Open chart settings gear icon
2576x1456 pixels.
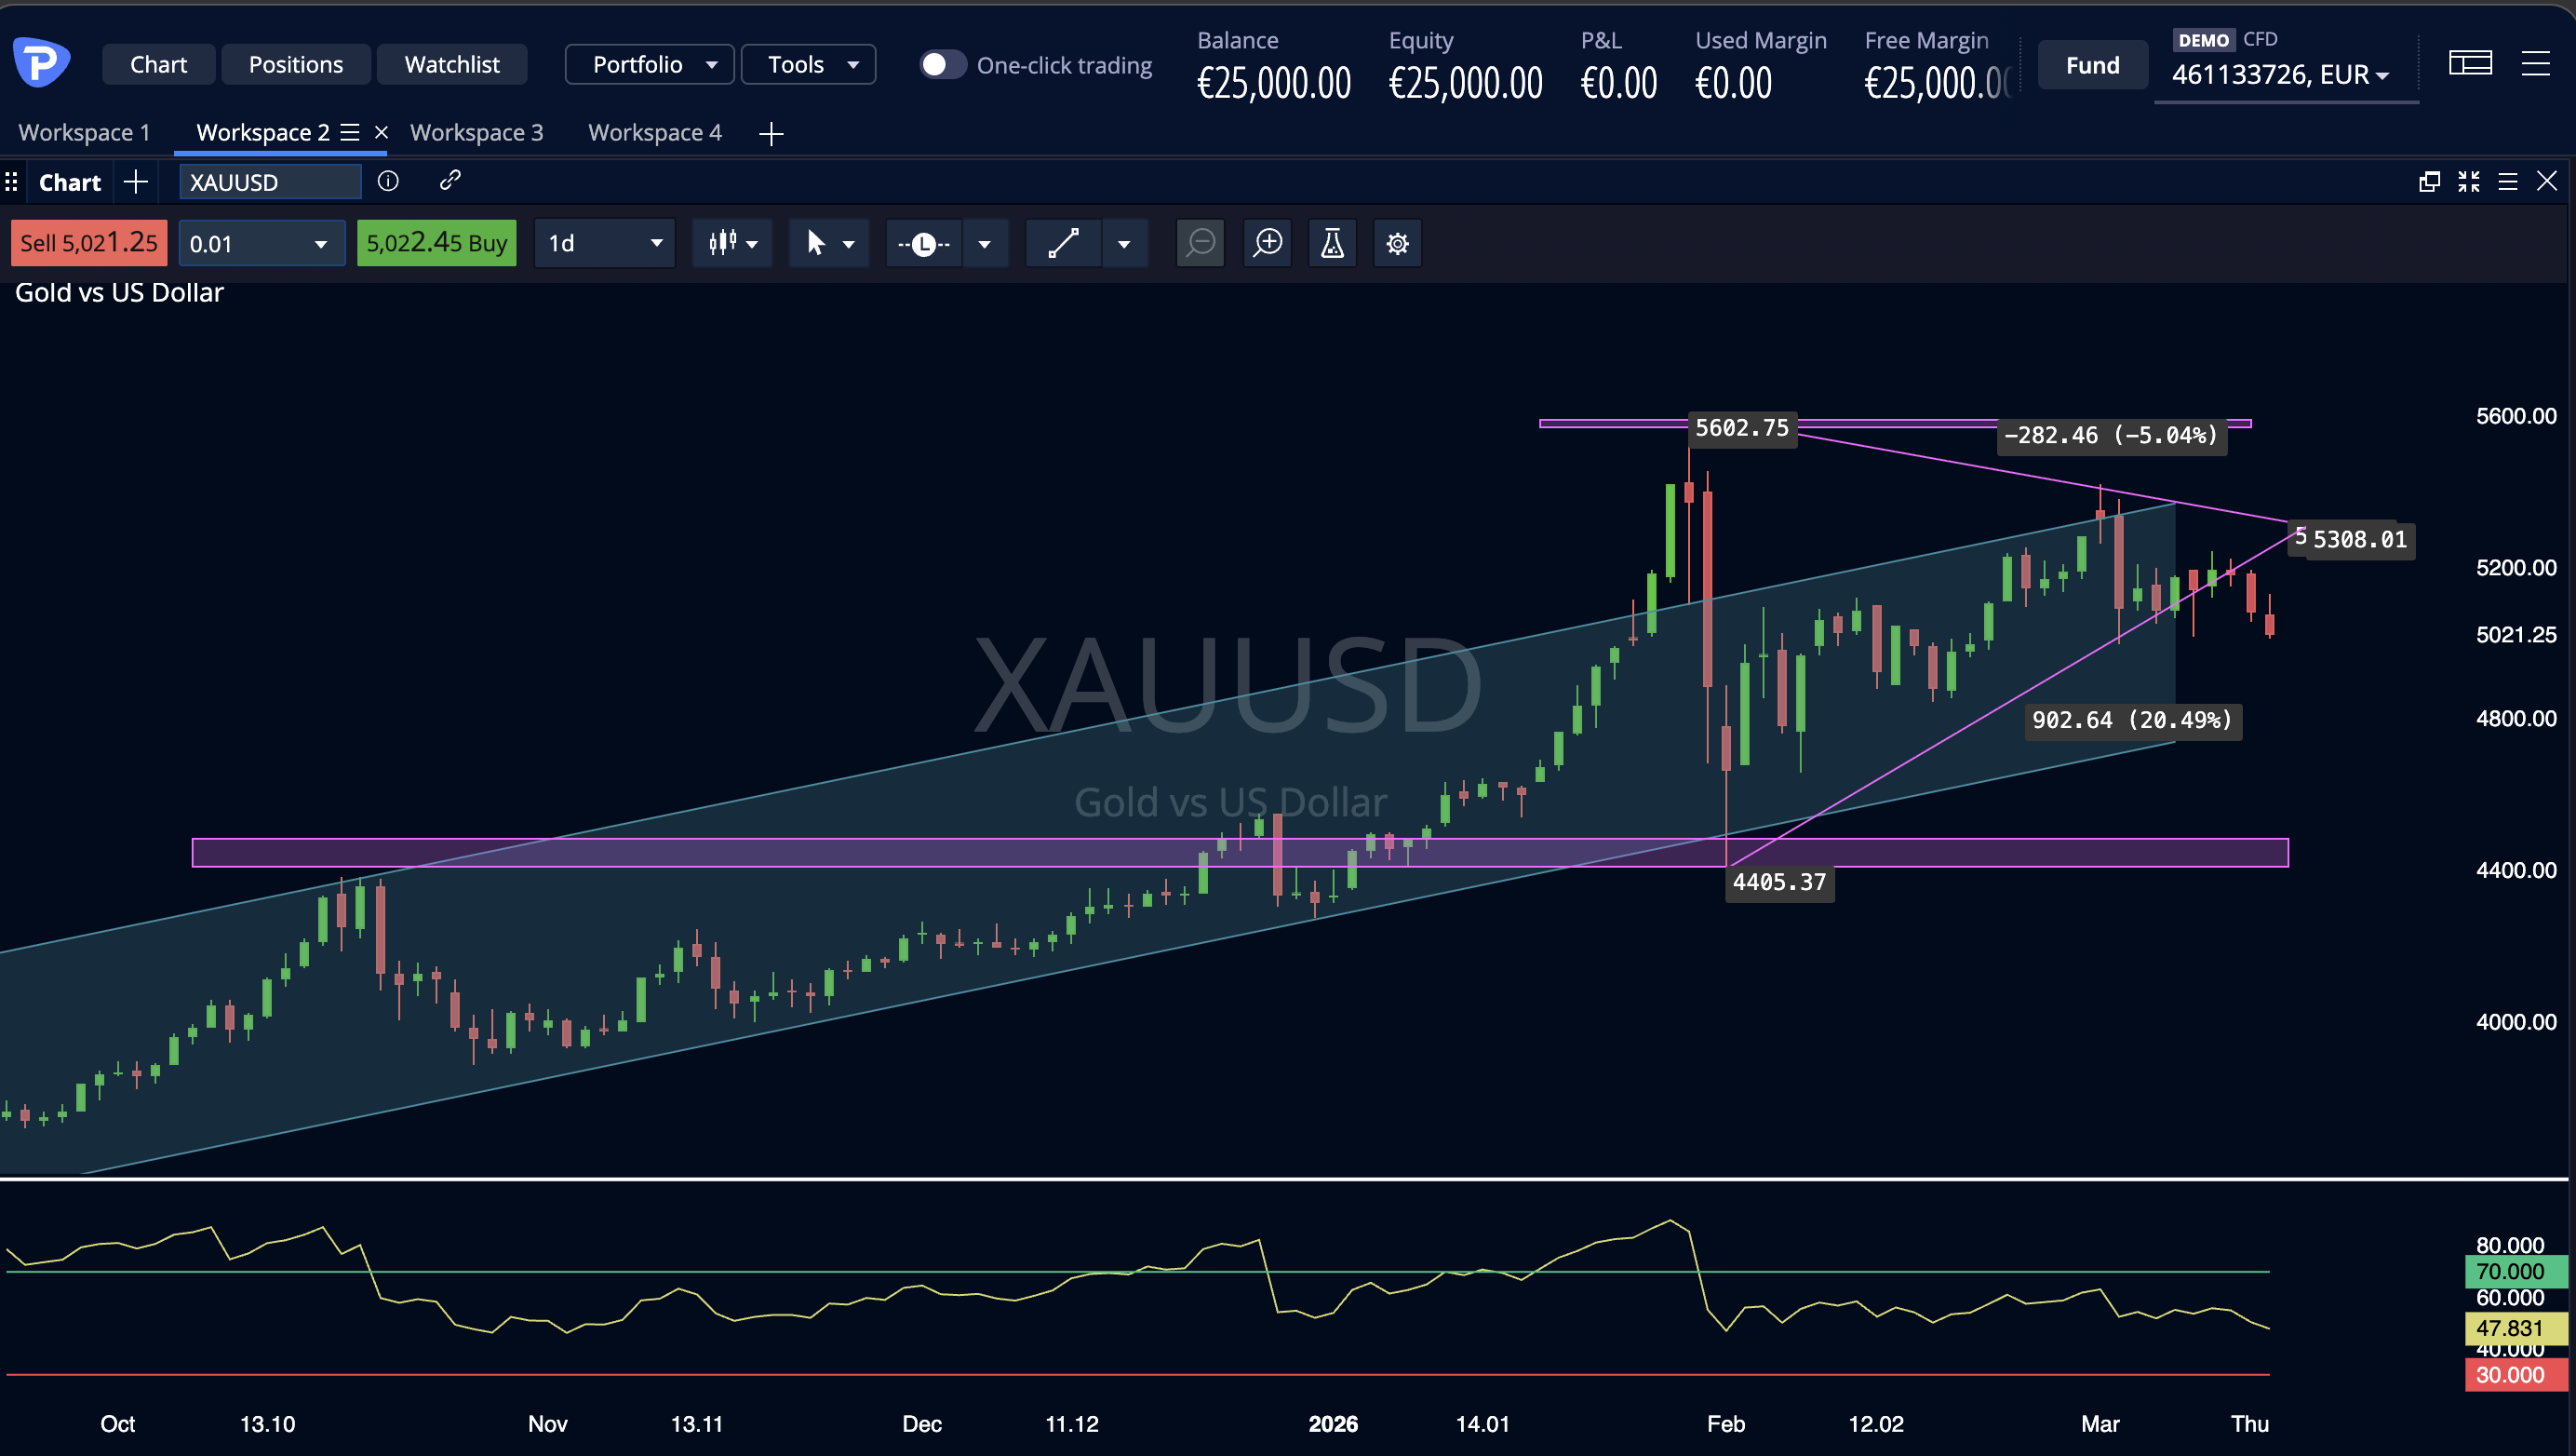pyautogui.click(x=1397, y=243)
